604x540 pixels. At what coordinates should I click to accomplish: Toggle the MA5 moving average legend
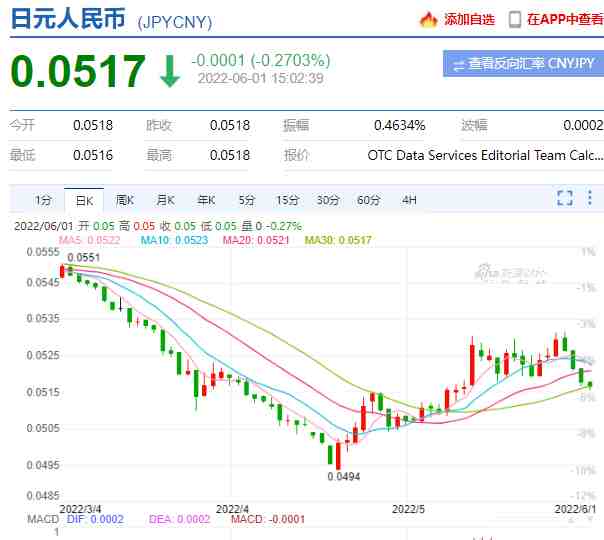click(x=89, y=240)
